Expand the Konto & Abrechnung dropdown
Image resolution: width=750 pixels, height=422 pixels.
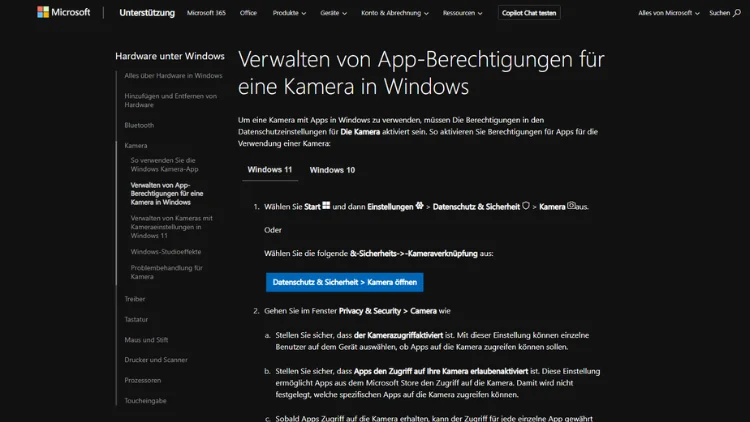coord(395,13)
